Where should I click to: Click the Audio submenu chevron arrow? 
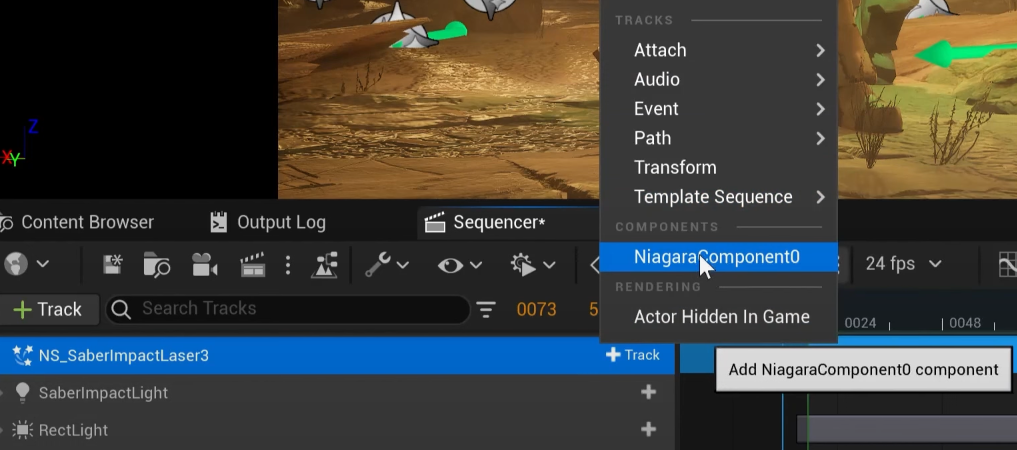pos(820,80)
